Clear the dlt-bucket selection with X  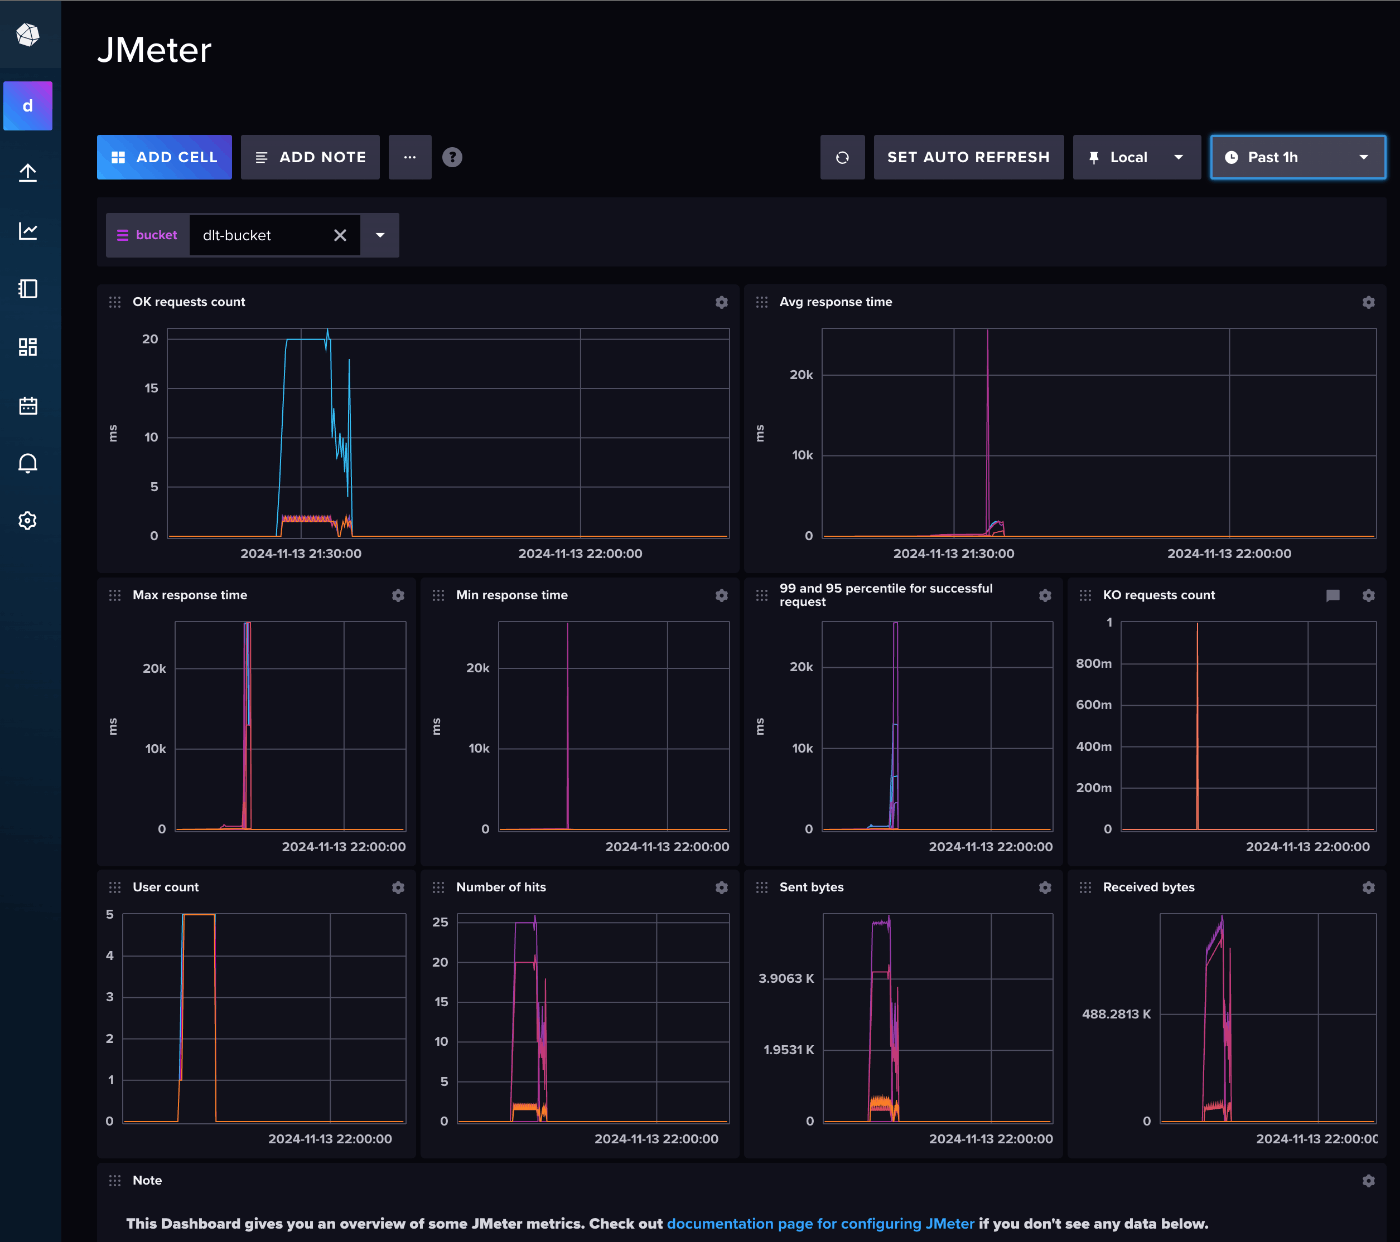(x=340, y=235)
